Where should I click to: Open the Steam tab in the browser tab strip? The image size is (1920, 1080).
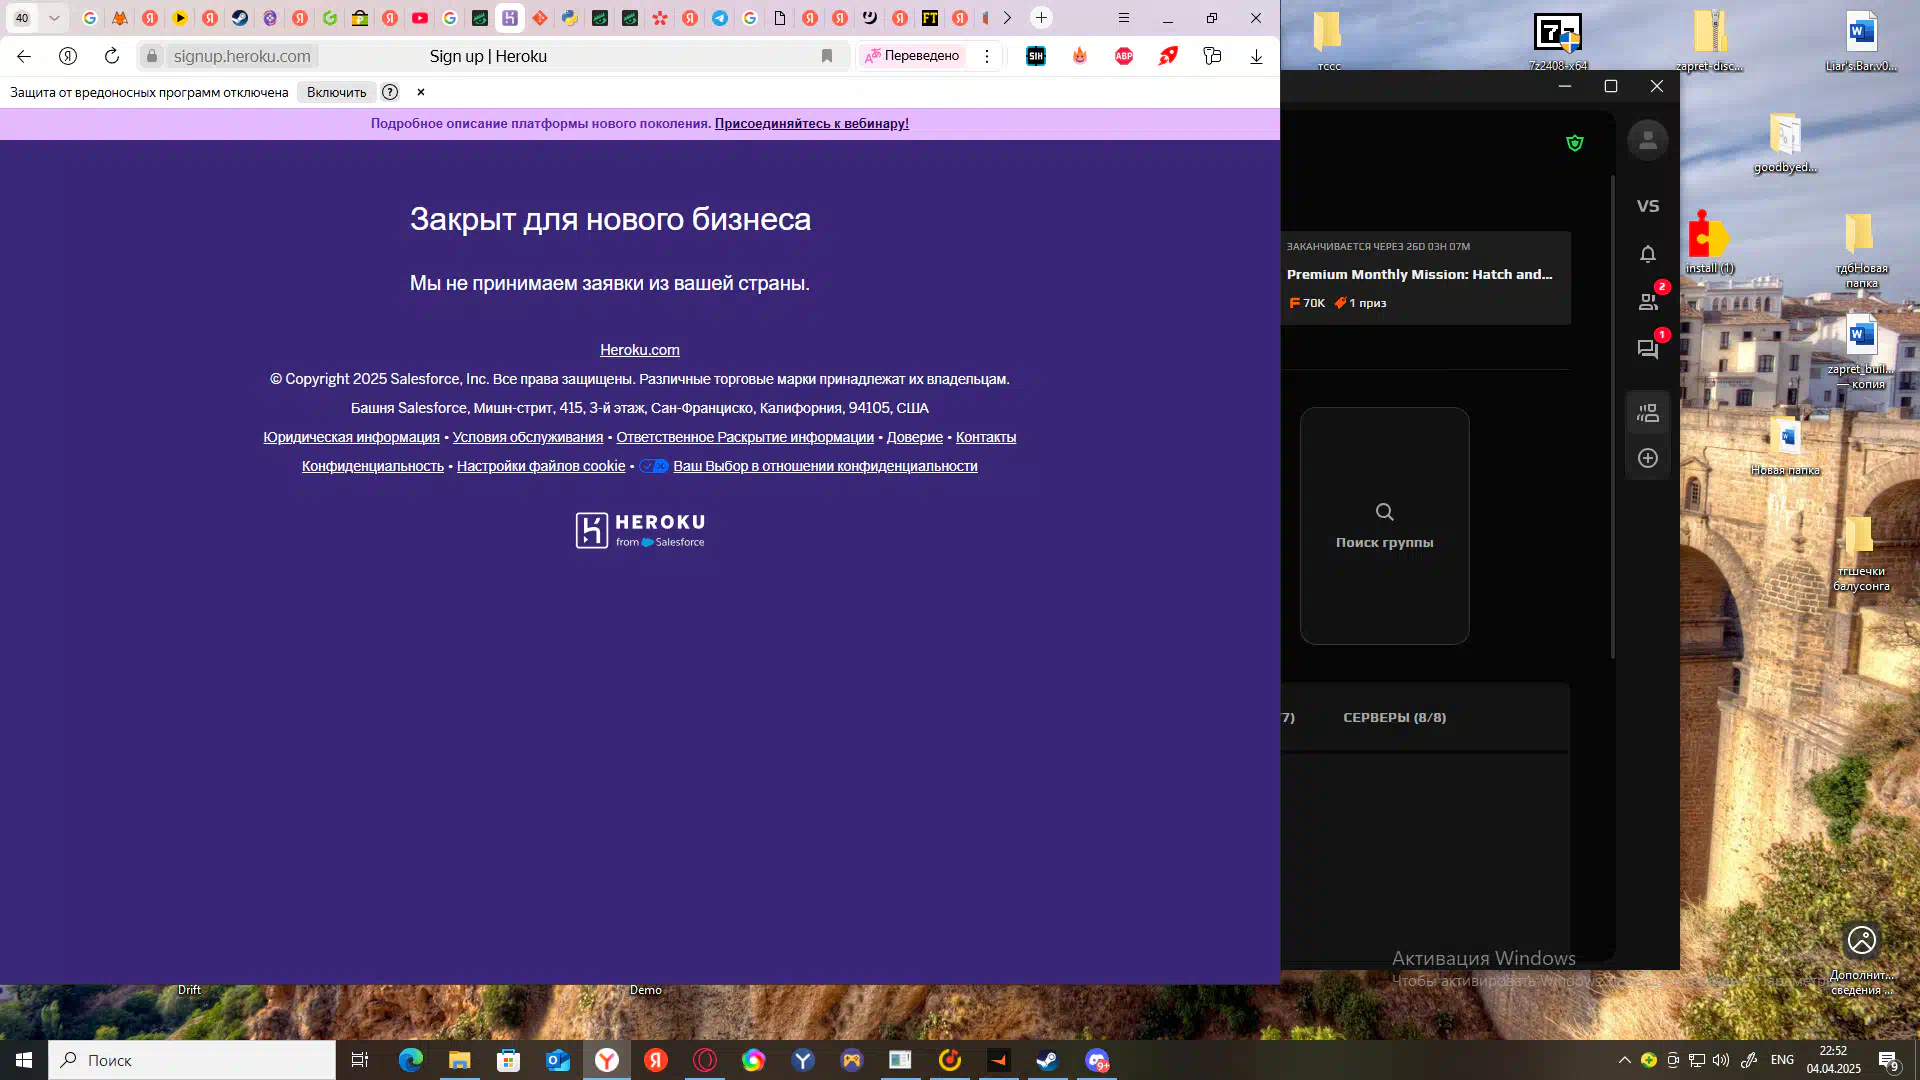(240, 18)
